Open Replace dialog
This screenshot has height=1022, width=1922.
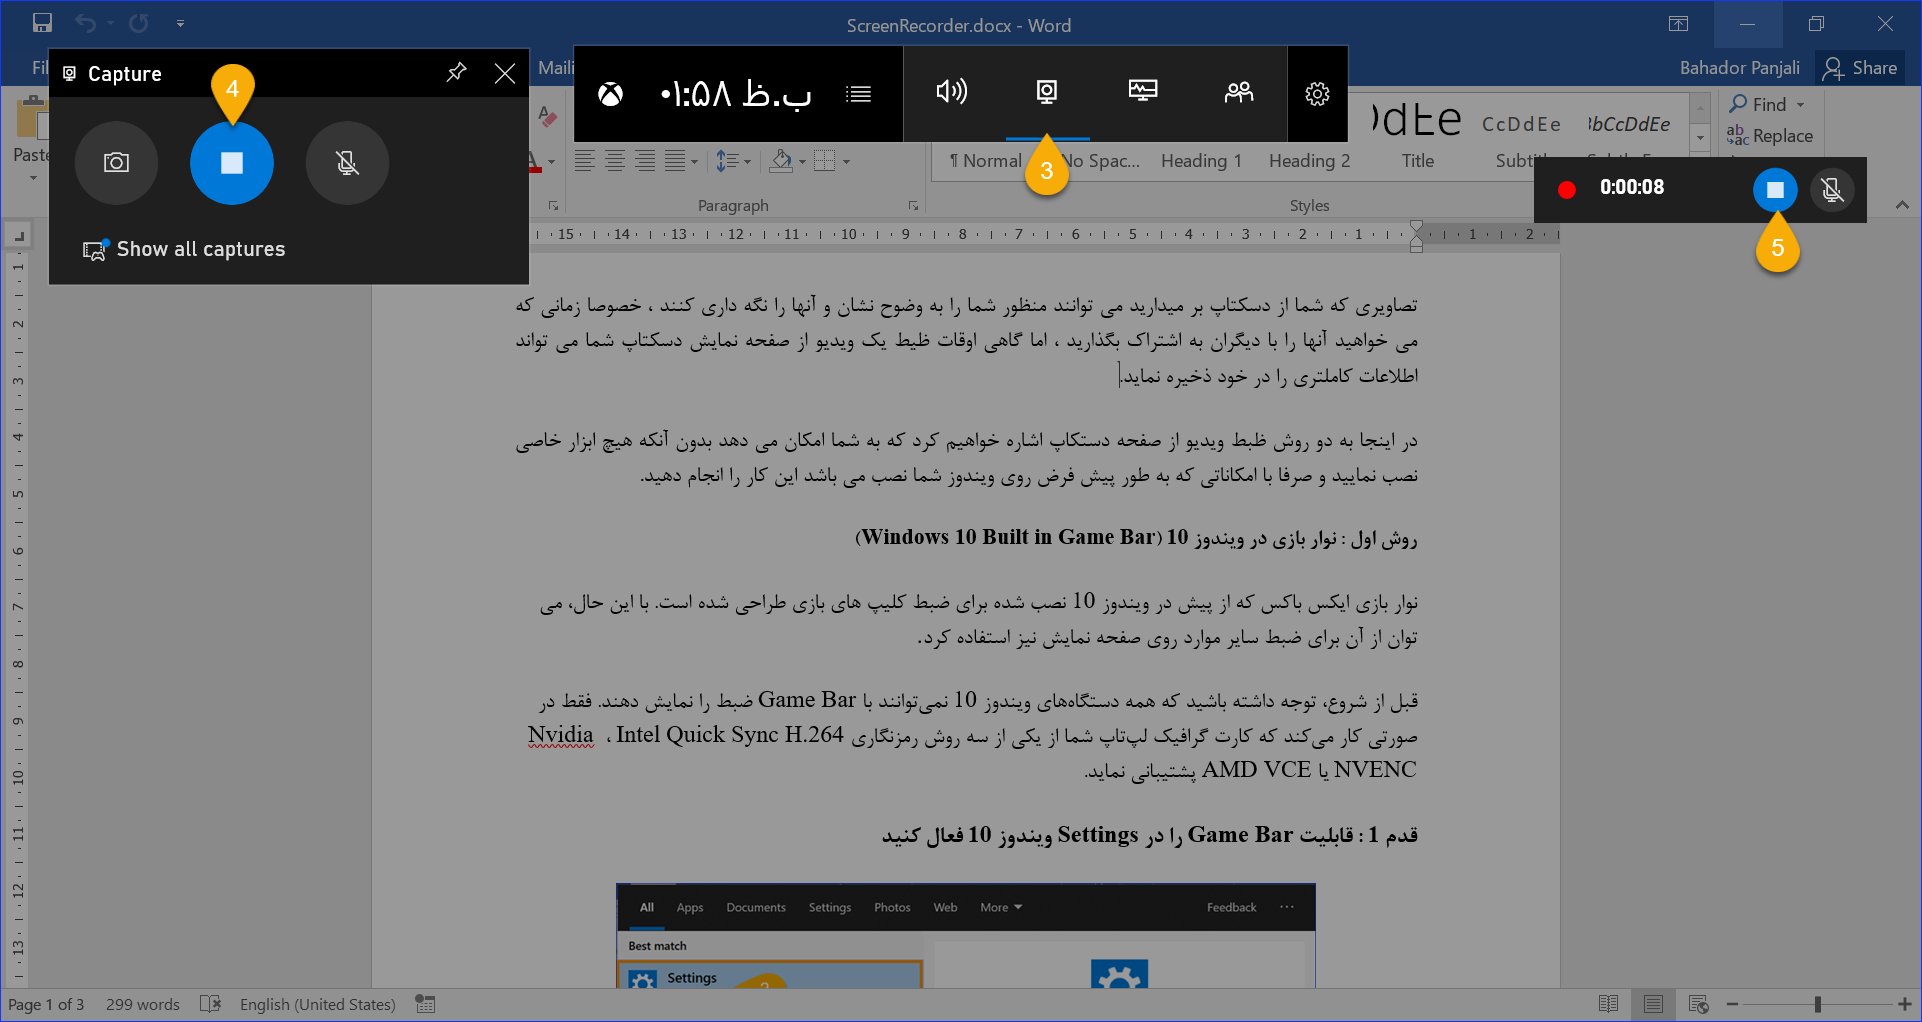click(1770, 136)
